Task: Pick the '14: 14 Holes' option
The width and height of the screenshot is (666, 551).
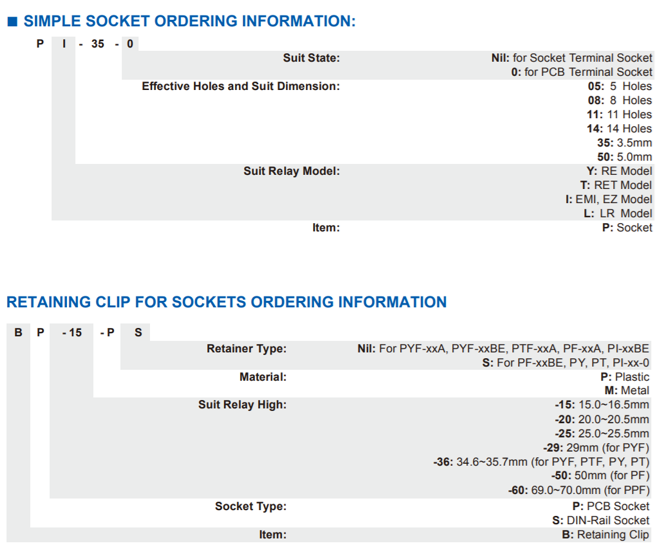Action: [x=619, y=129]
